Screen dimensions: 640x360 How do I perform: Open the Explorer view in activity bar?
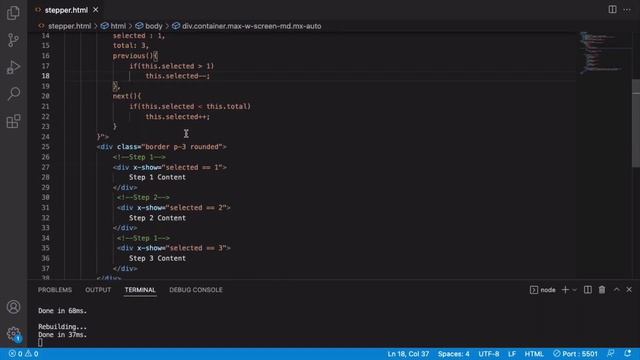pos(13,13)
